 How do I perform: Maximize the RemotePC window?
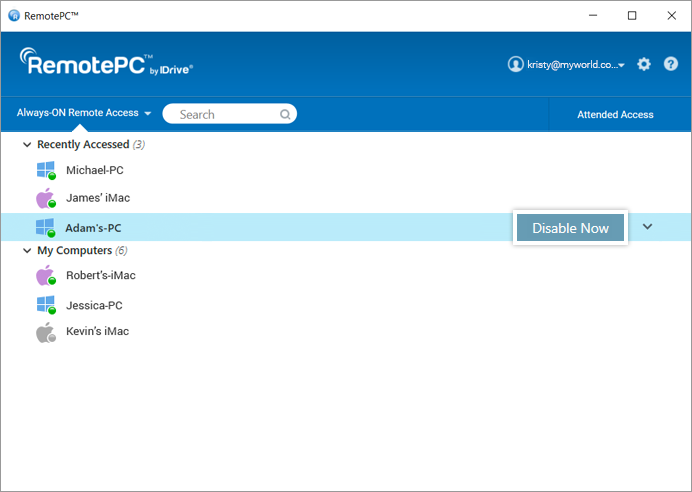click(632, 15)
